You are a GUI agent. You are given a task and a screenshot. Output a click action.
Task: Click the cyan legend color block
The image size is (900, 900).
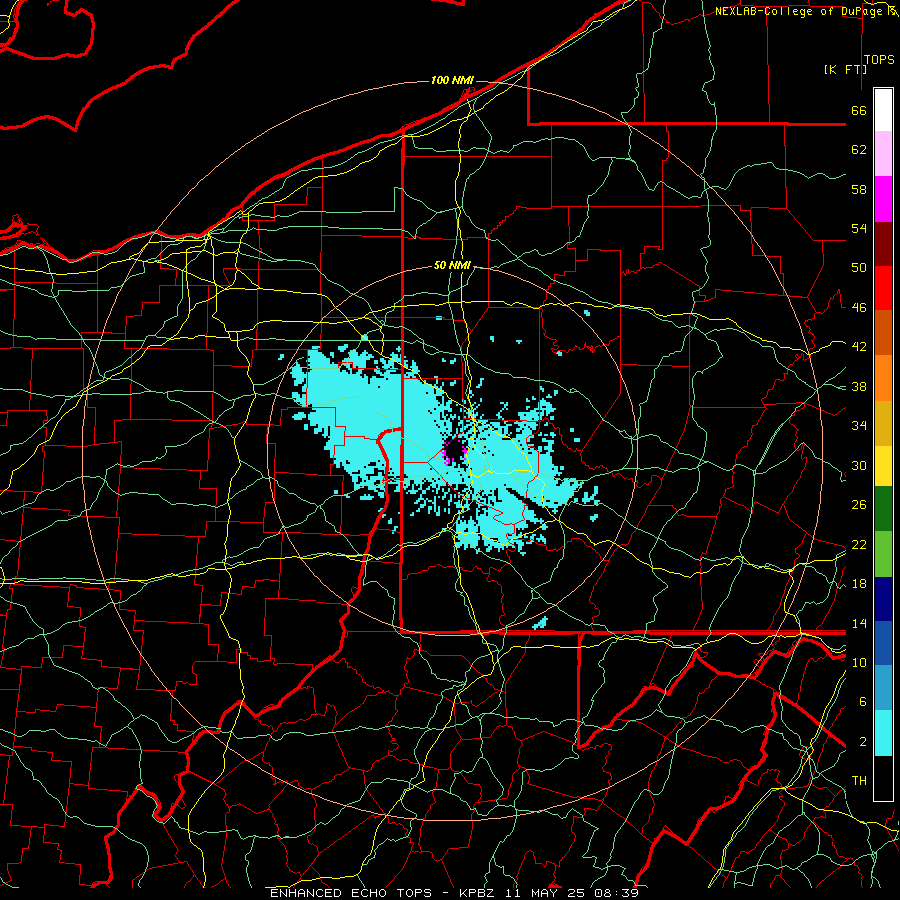point(883,733)
